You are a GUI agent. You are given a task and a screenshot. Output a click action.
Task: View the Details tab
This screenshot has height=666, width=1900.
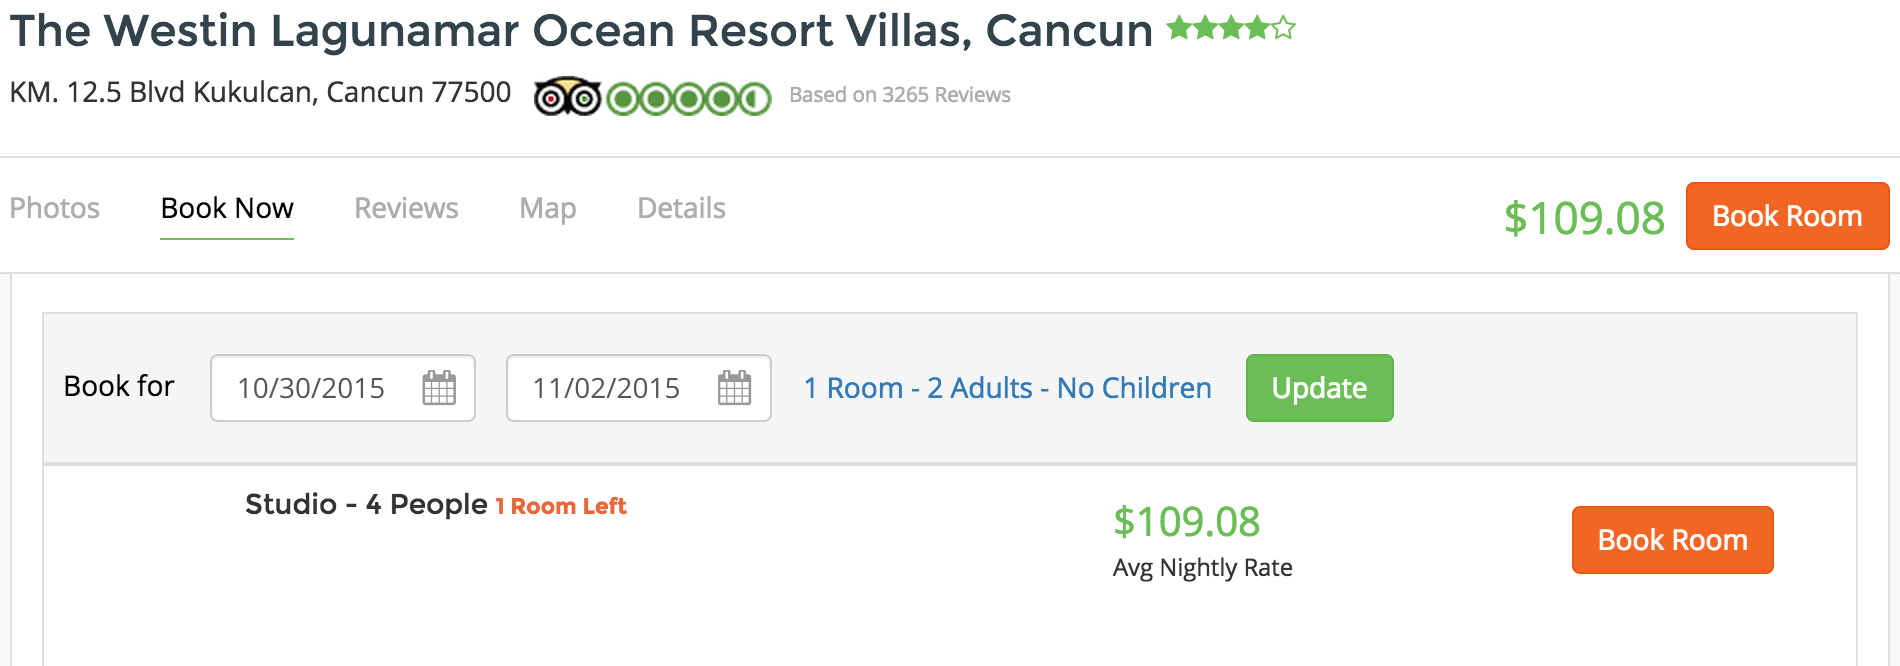(x=681, y=208)
